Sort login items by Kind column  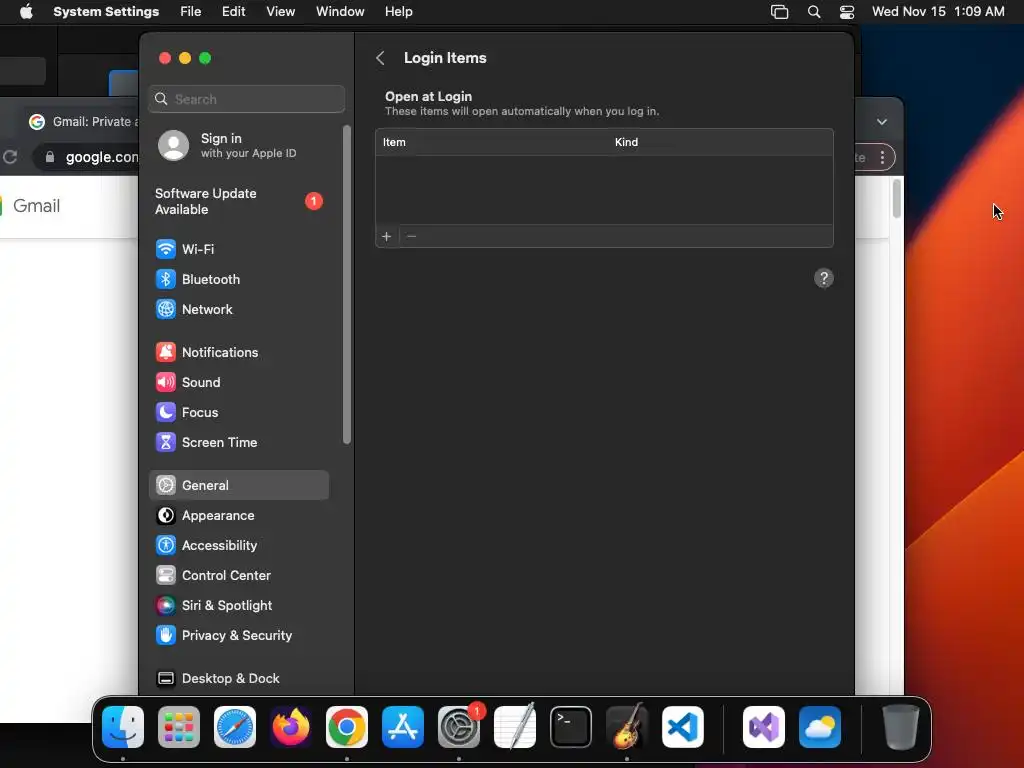[626, 142]
